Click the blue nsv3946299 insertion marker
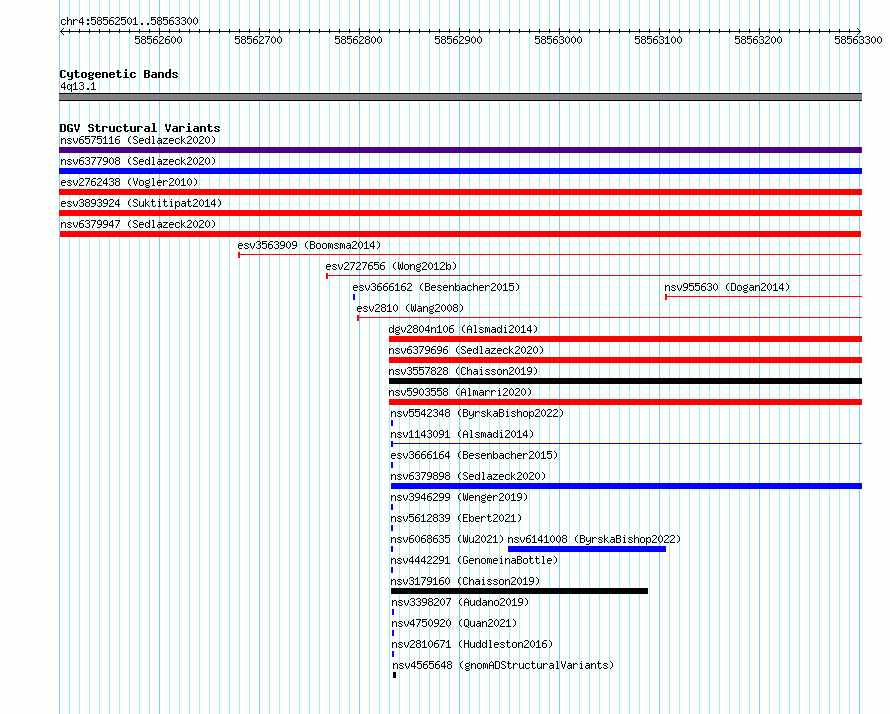This screenshot has width=890, height=714. pyautogui.click(x=392, y=507)
